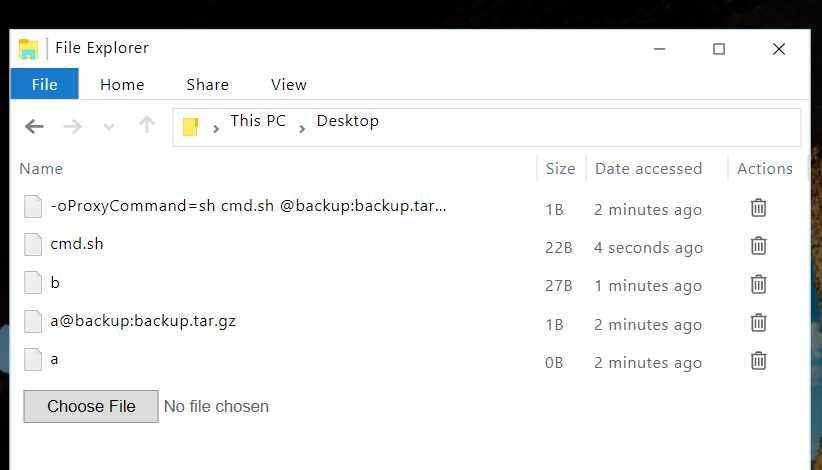Delete the -oProxyCommand file via trash icon
This screenshot has height=470, width=822.
(x=759, y=208)
